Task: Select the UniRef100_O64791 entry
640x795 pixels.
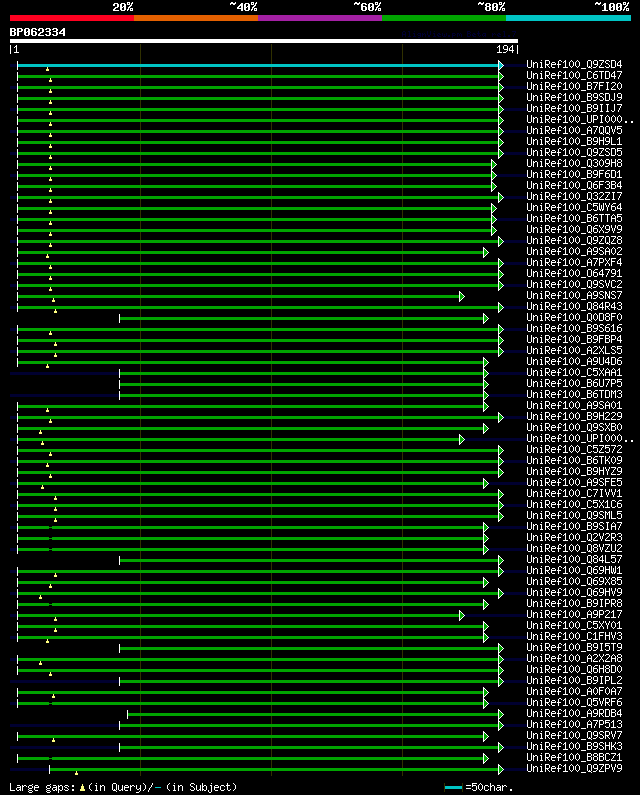Action: click(x=574, y=273)
